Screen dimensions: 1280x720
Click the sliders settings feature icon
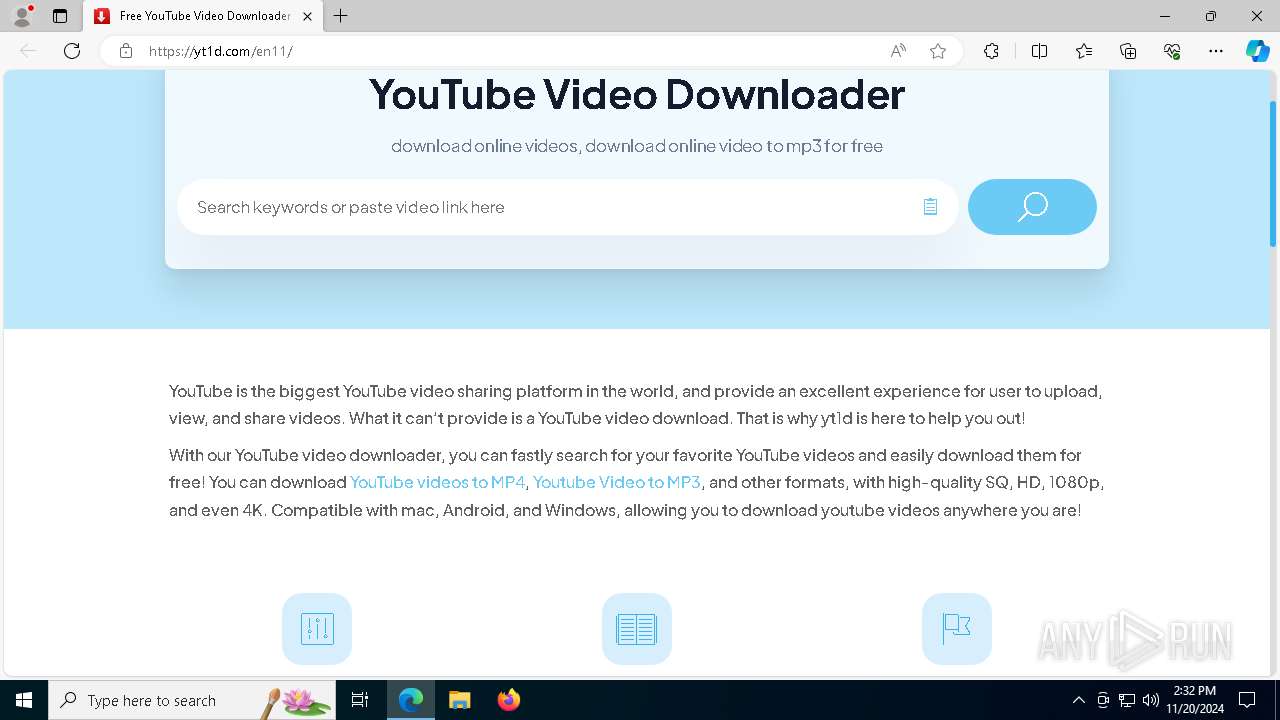click(317, 629)
